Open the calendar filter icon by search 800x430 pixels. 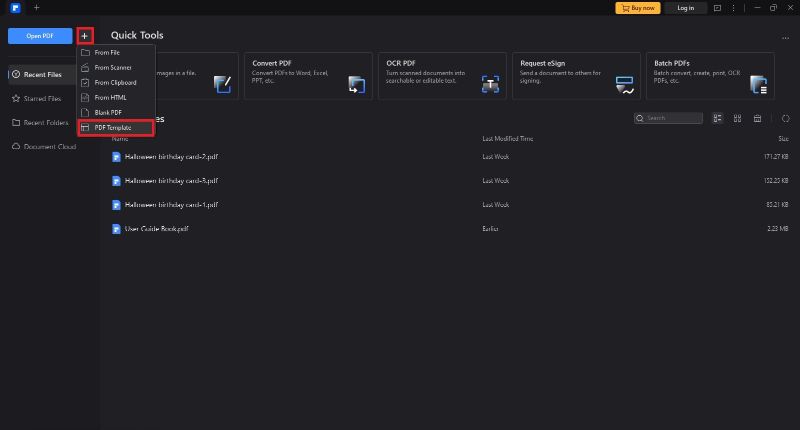[757, 118]
